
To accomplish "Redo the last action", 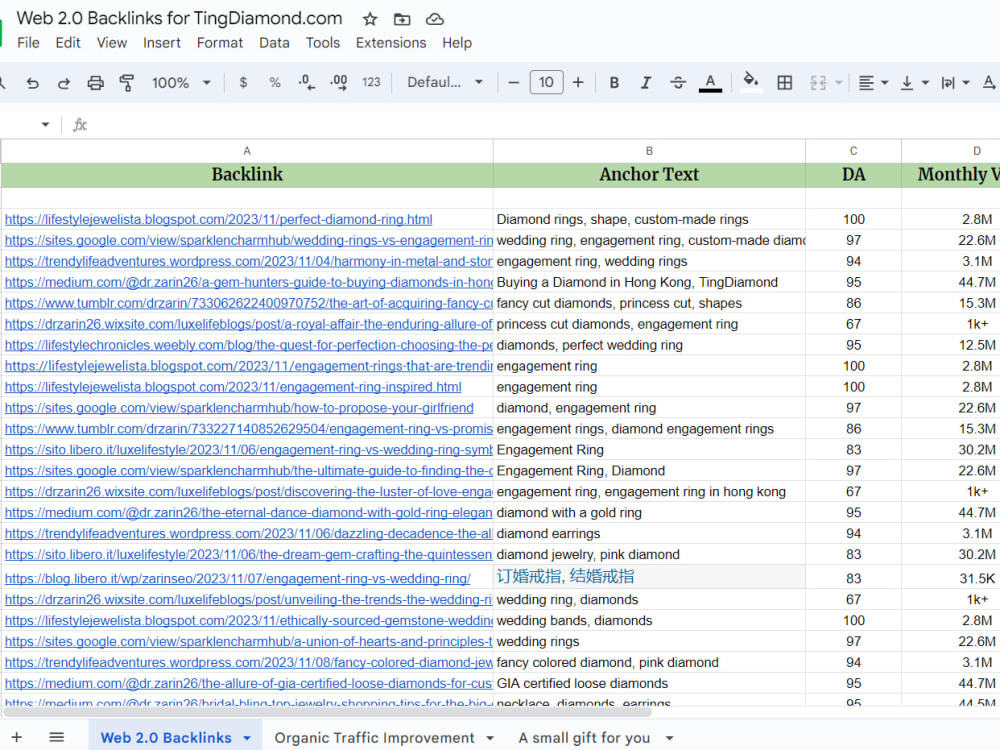I will click(64, 83).
